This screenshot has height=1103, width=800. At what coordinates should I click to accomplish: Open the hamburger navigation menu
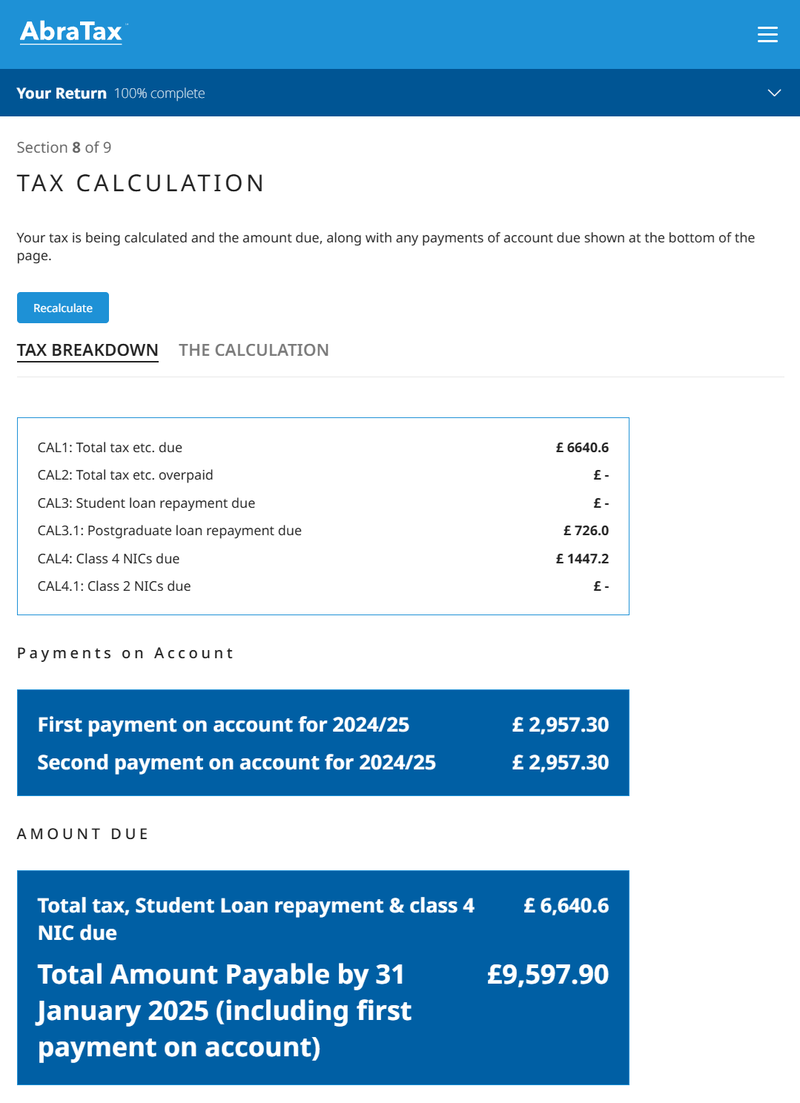pyautogui.click(x=768, y=33)
